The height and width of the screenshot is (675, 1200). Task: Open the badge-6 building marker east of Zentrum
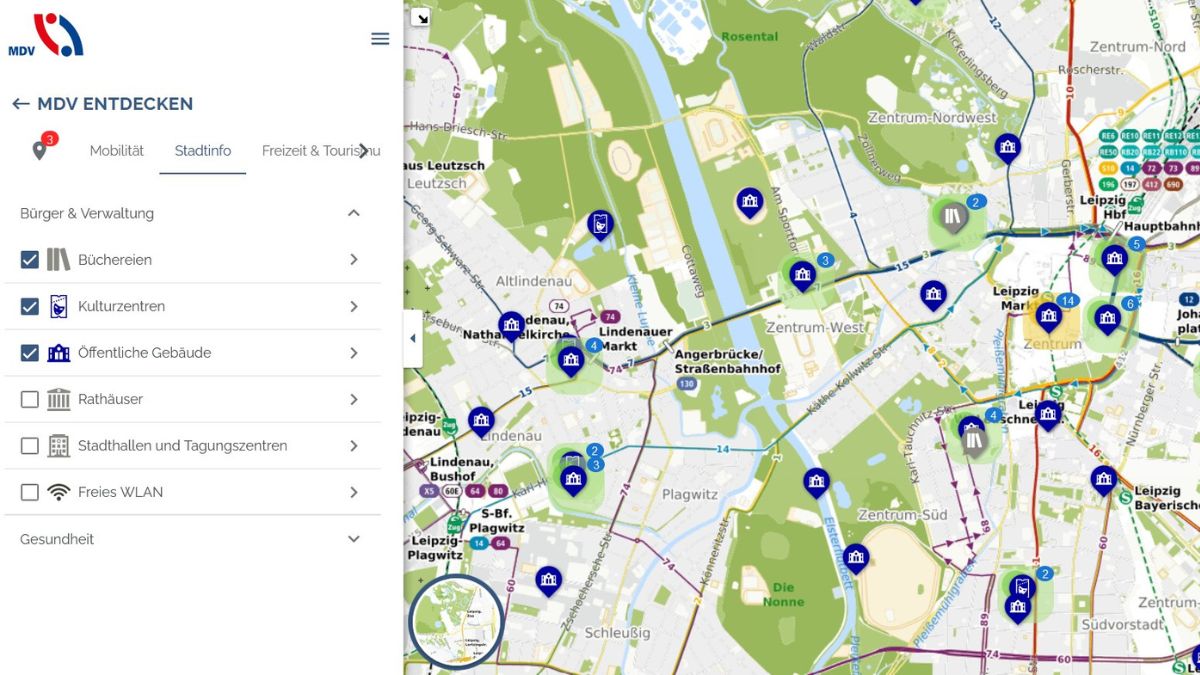click(x=1107, y=319)
